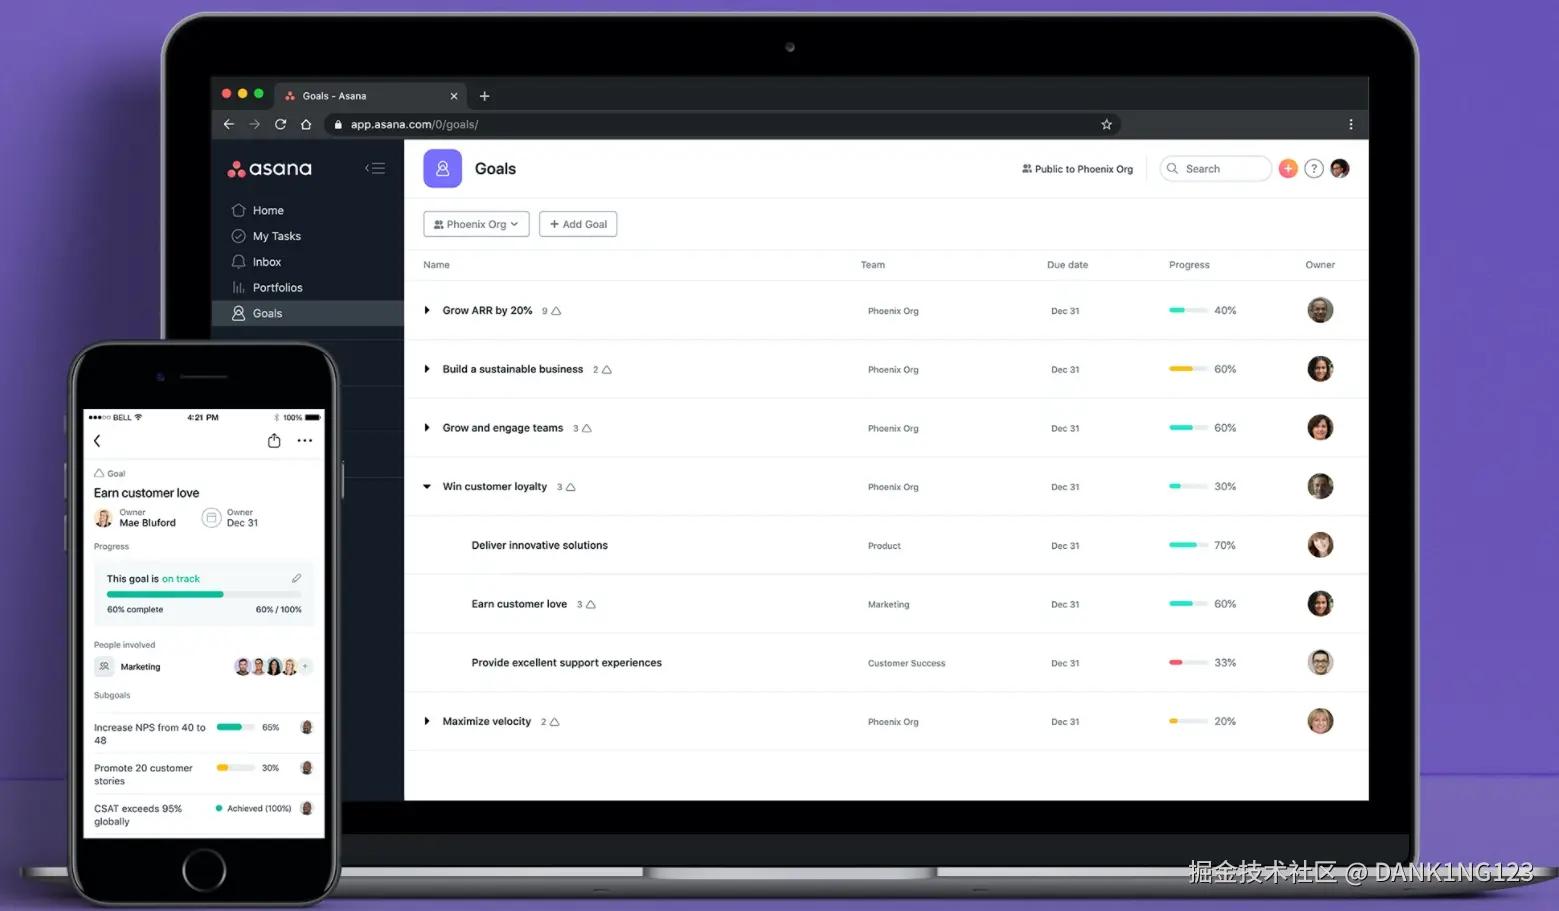Click owner avatar for Provide excellent support experiences

pos(1320,662)
